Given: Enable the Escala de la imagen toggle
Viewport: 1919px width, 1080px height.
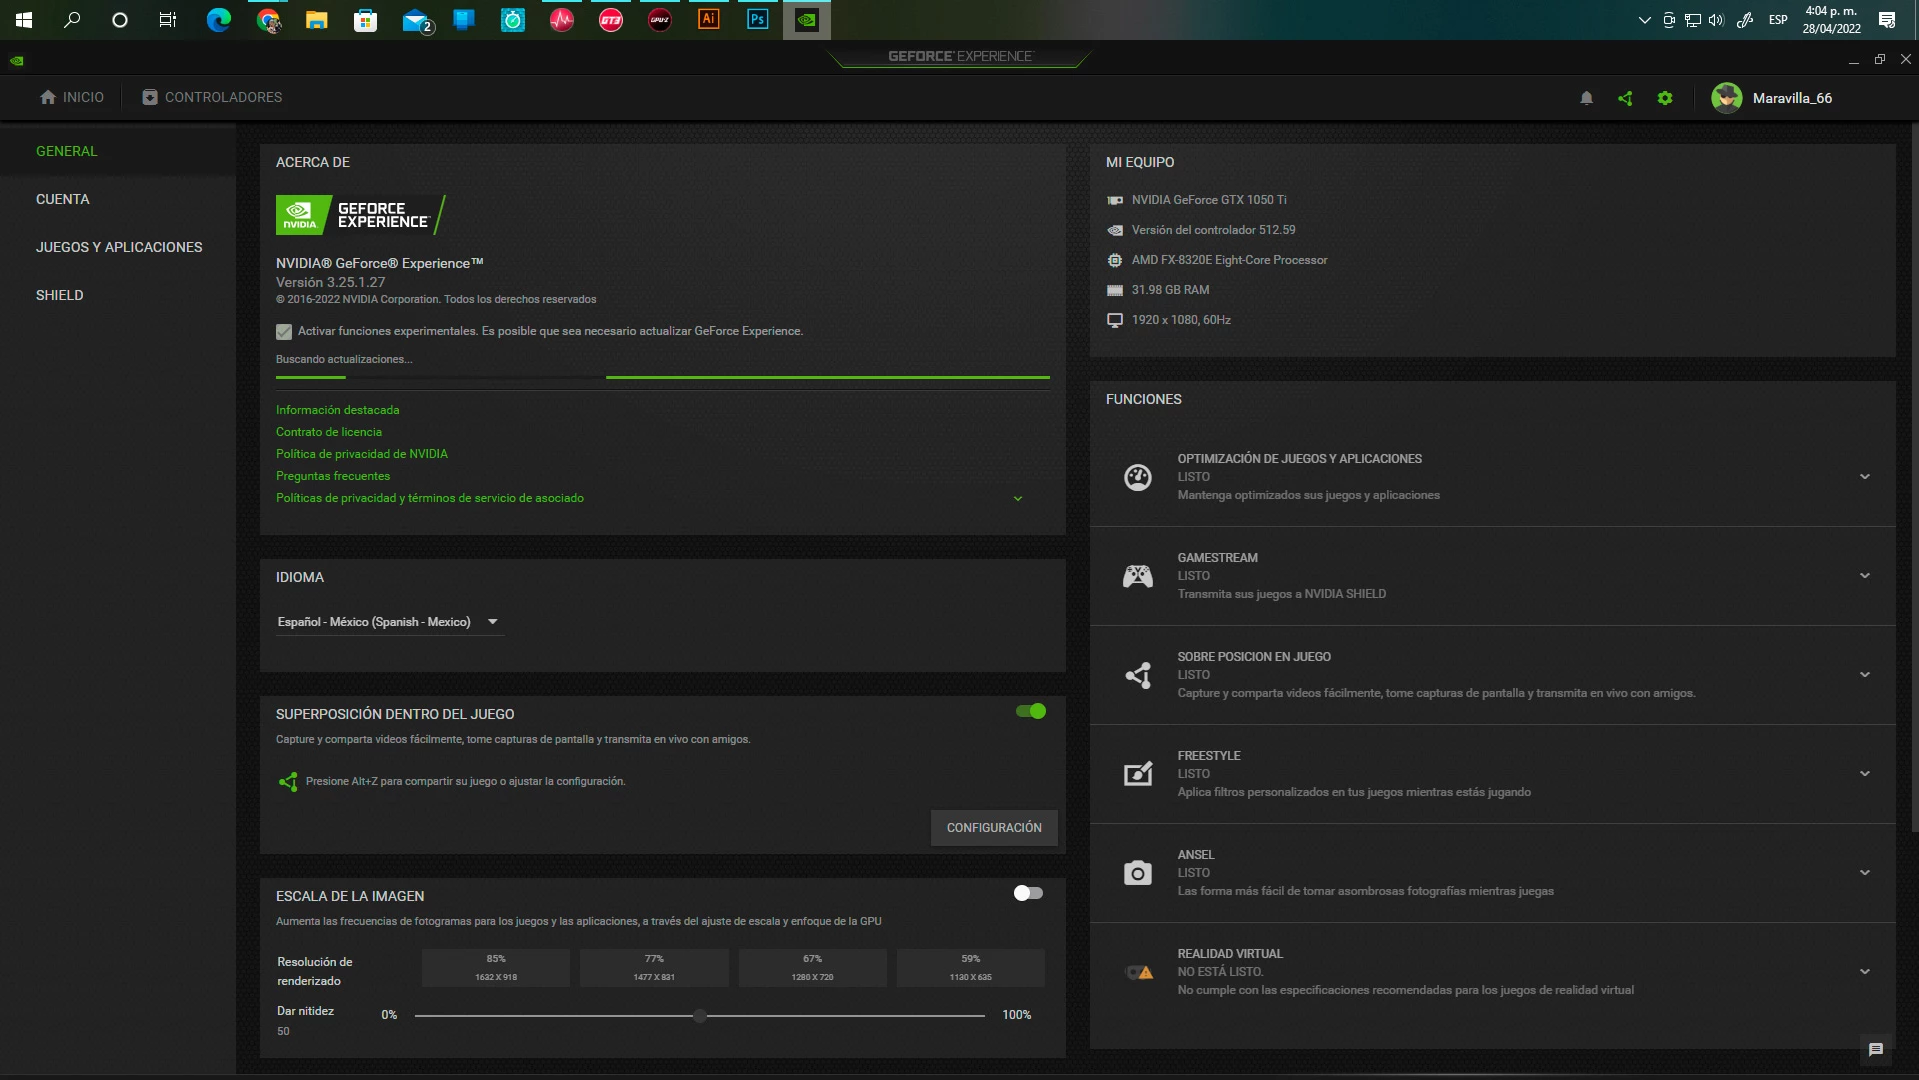Looking at the screenshot, I should [1028, 893].
